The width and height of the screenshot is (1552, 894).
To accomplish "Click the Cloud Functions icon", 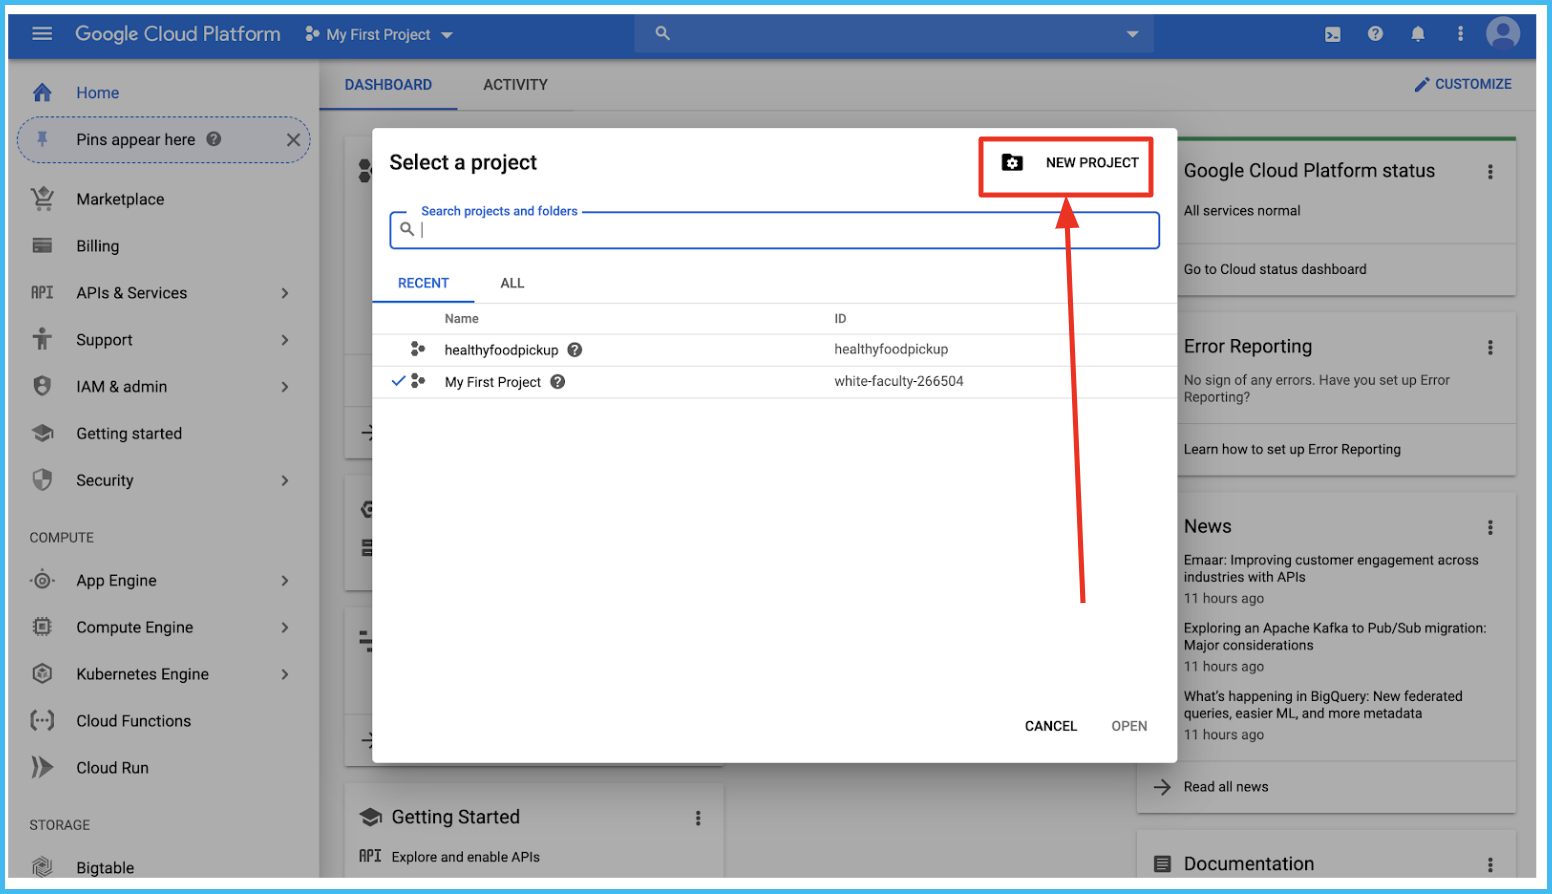I will click(42, 721).
